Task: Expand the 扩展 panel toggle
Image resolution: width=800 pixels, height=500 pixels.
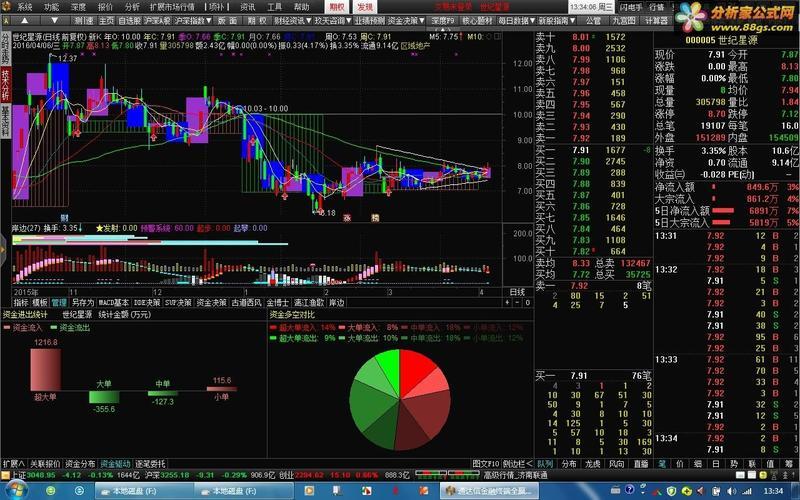Action: click(13, 464)
